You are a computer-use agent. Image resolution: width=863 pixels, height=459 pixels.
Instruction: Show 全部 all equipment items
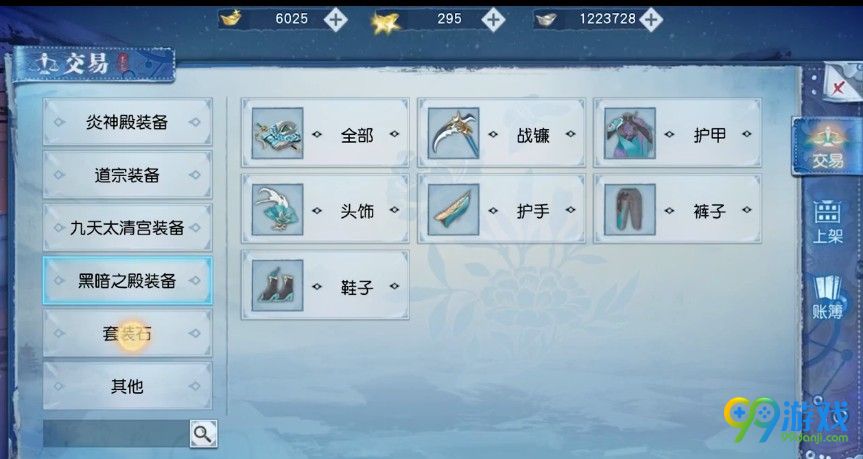coord(325,133)
